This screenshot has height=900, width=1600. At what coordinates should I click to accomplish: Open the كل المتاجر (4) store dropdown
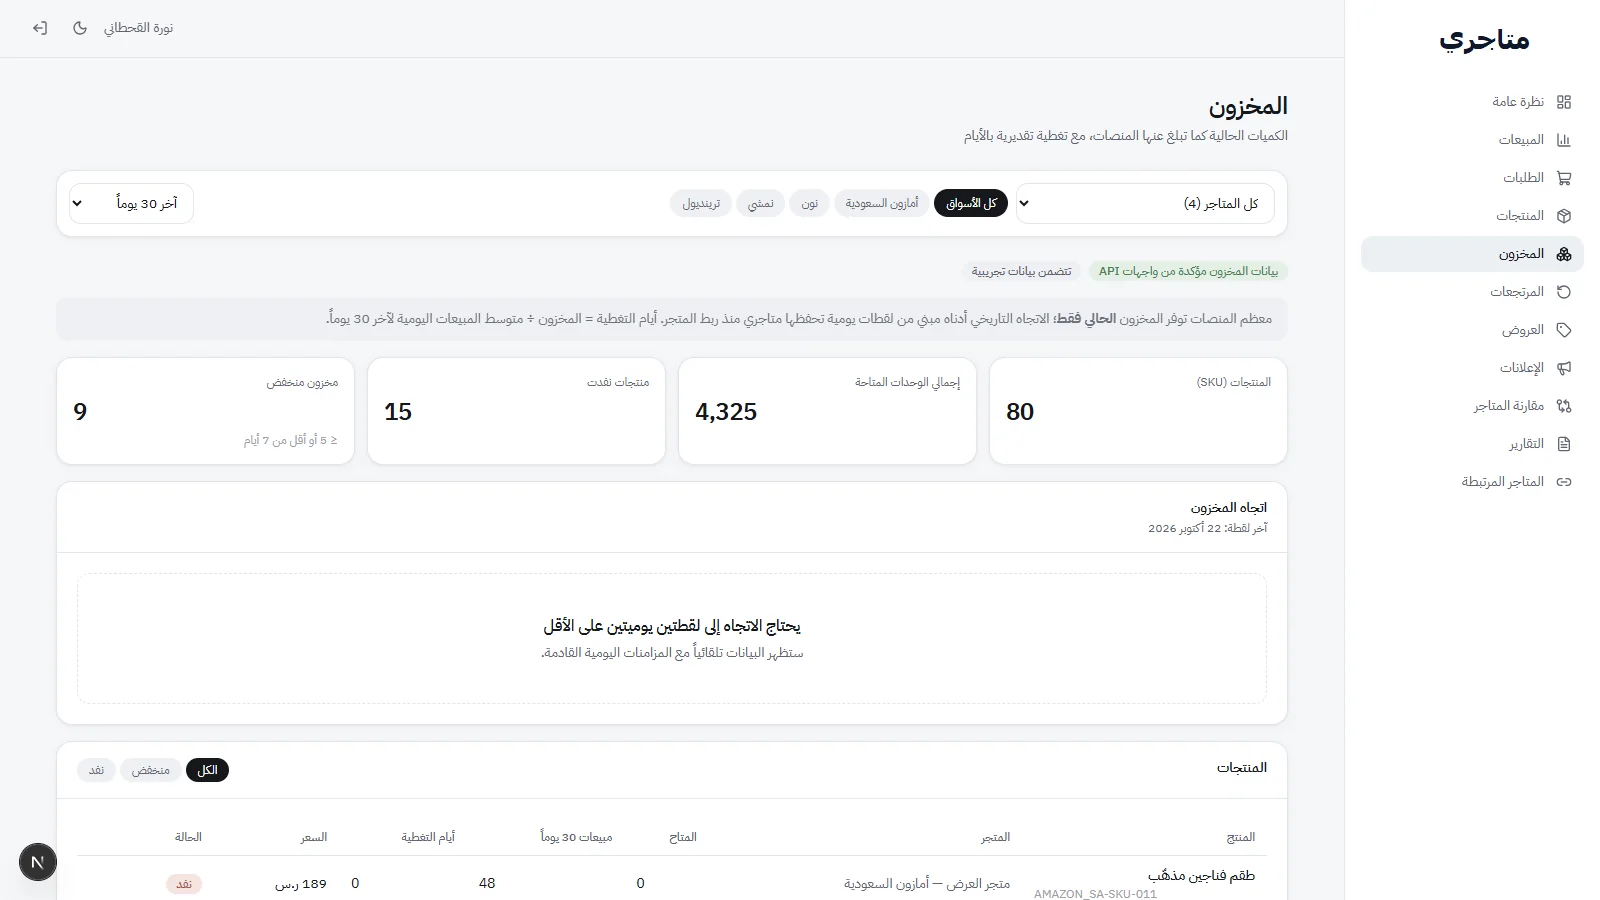[1146, 203]
